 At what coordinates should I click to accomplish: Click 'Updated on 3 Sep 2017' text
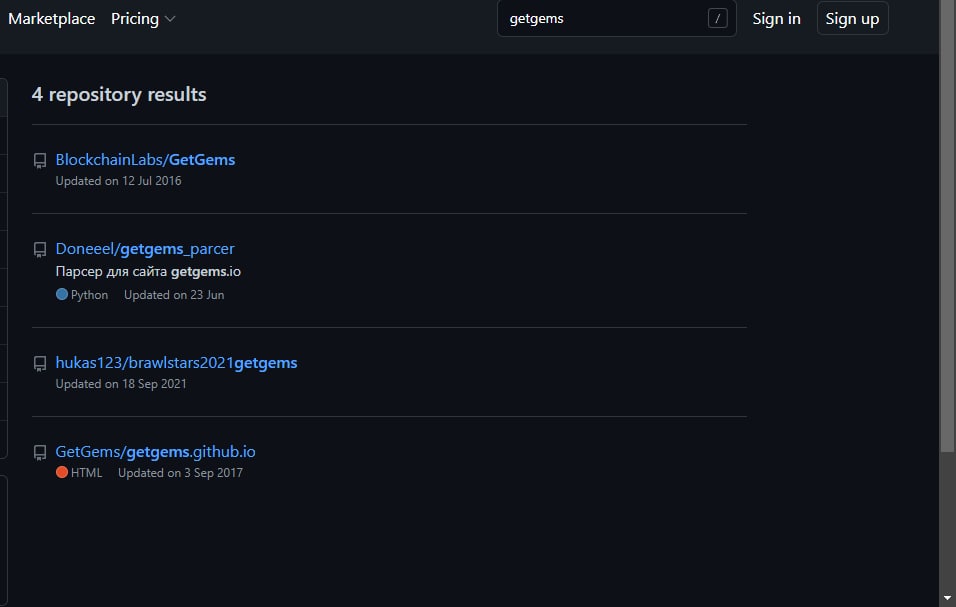coord(180,473)
